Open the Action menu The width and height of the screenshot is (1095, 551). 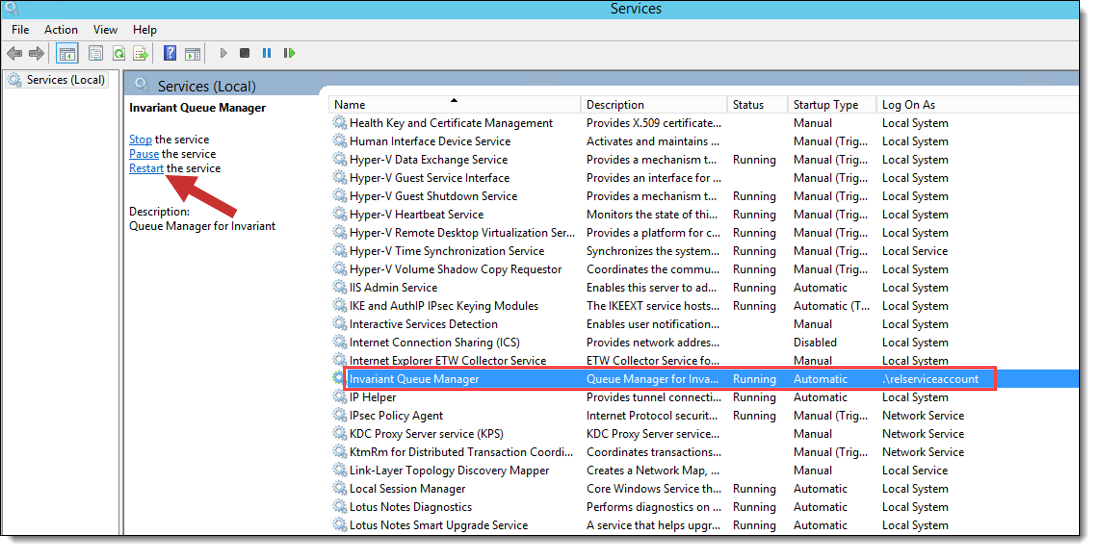61,30
